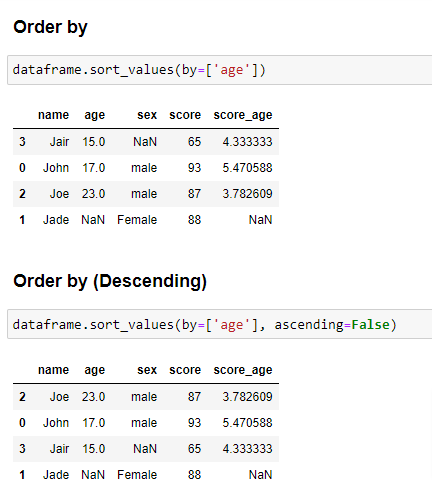Click the 'Jade' cell in the descending table
The height and width of the screenshot is (497, 432).
(56, 475)
